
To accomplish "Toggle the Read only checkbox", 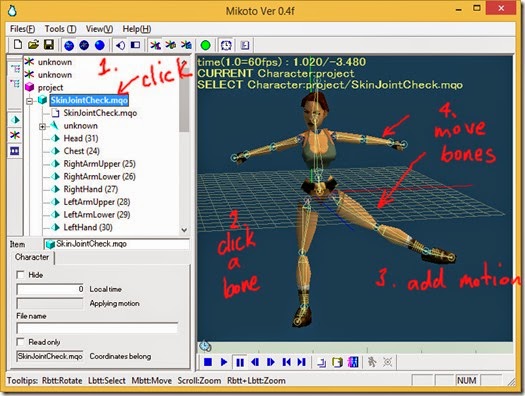I will point(20,342).
